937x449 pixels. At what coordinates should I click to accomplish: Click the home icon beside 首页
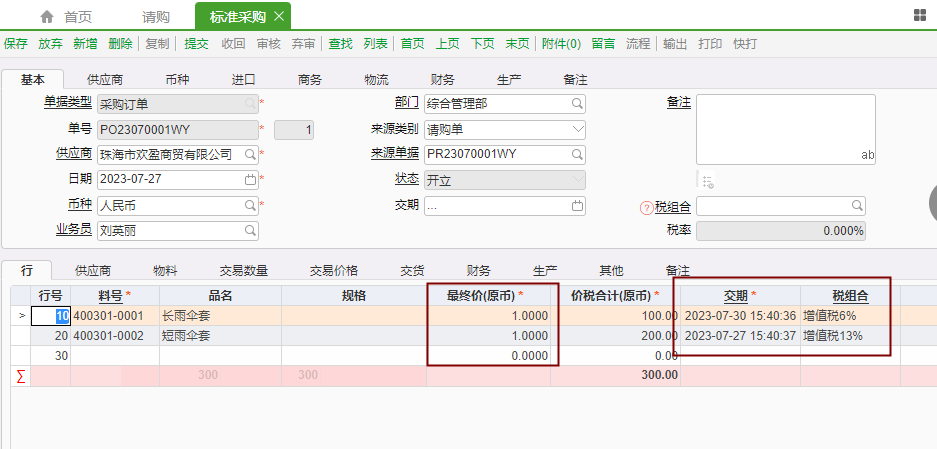(x=46, y=16)
